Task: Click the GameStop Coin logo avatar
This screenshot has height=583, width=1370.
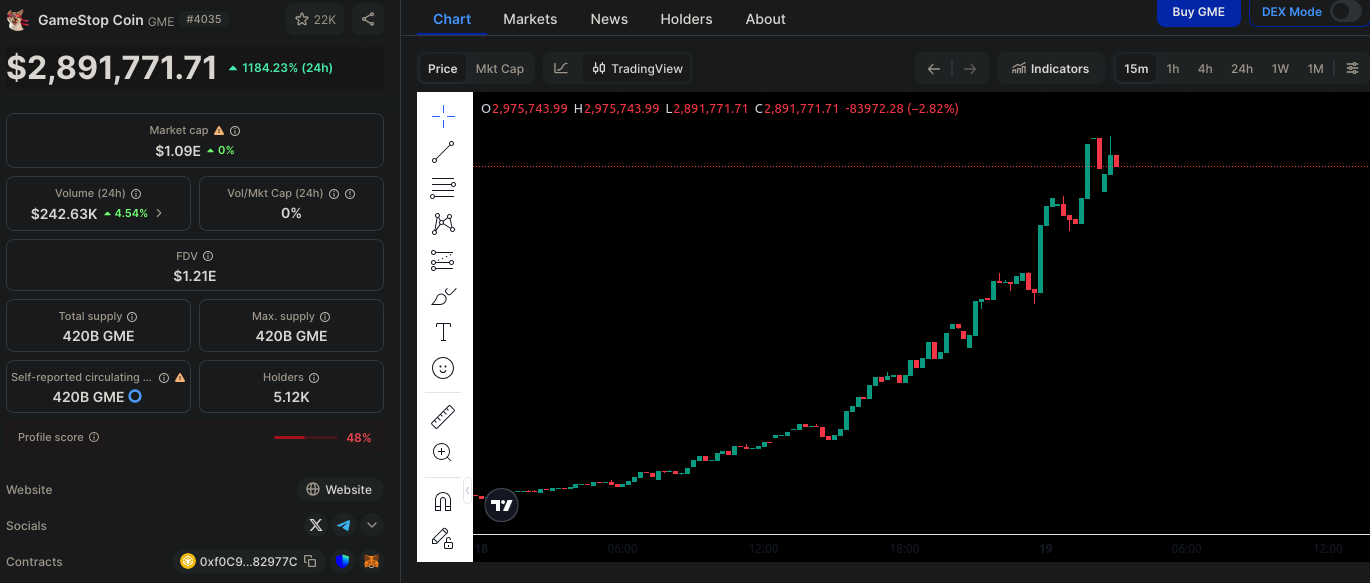Action: [x=17, y=19]
